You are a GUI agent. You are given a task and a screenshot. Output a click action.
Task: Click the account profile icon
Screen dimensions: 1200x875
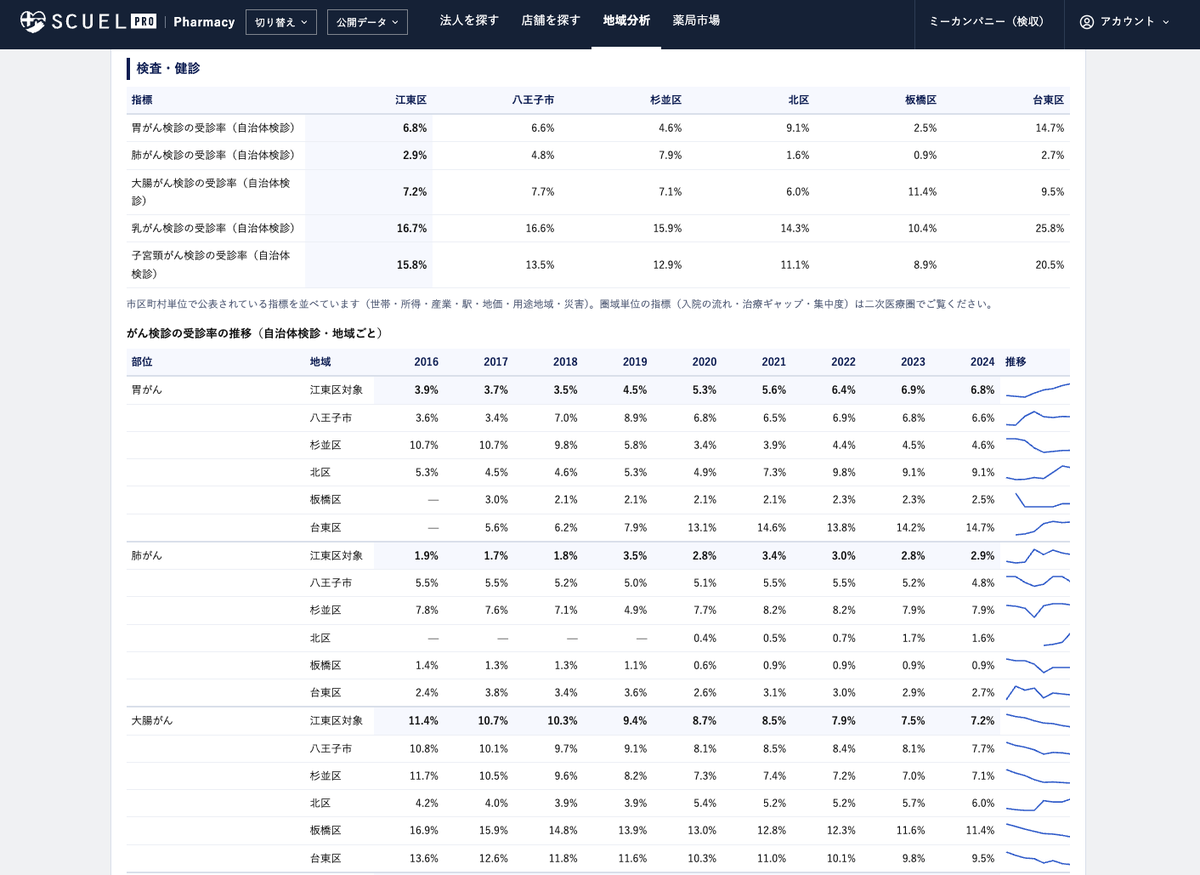pyautogui.click(x=1087, y=21)
